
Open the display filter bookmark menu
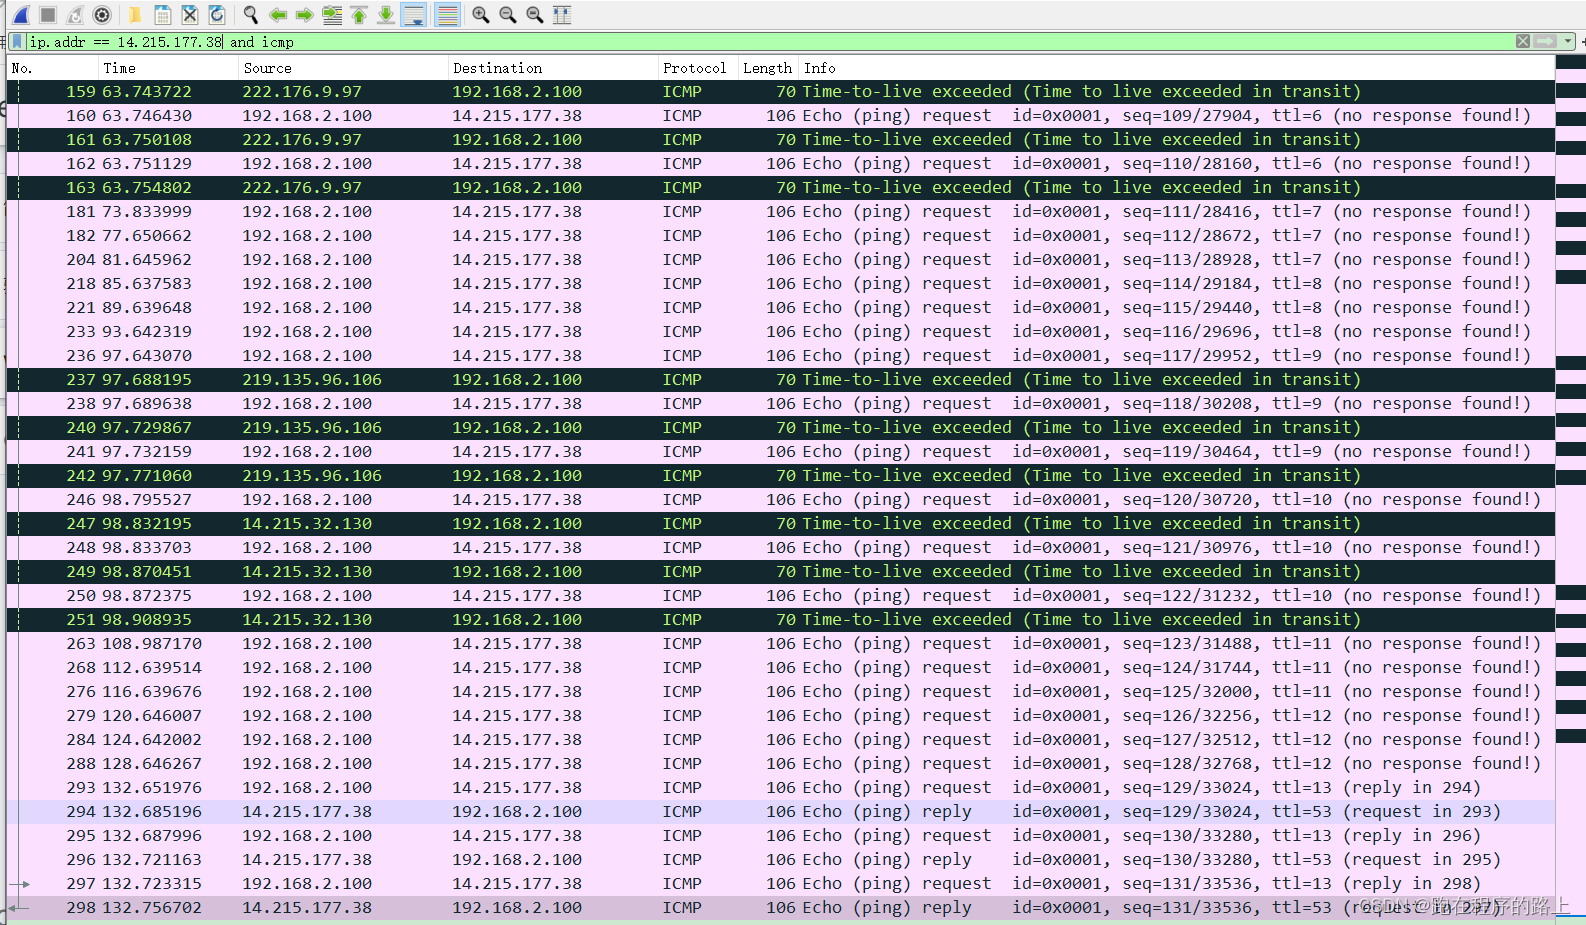click(17, 41)
